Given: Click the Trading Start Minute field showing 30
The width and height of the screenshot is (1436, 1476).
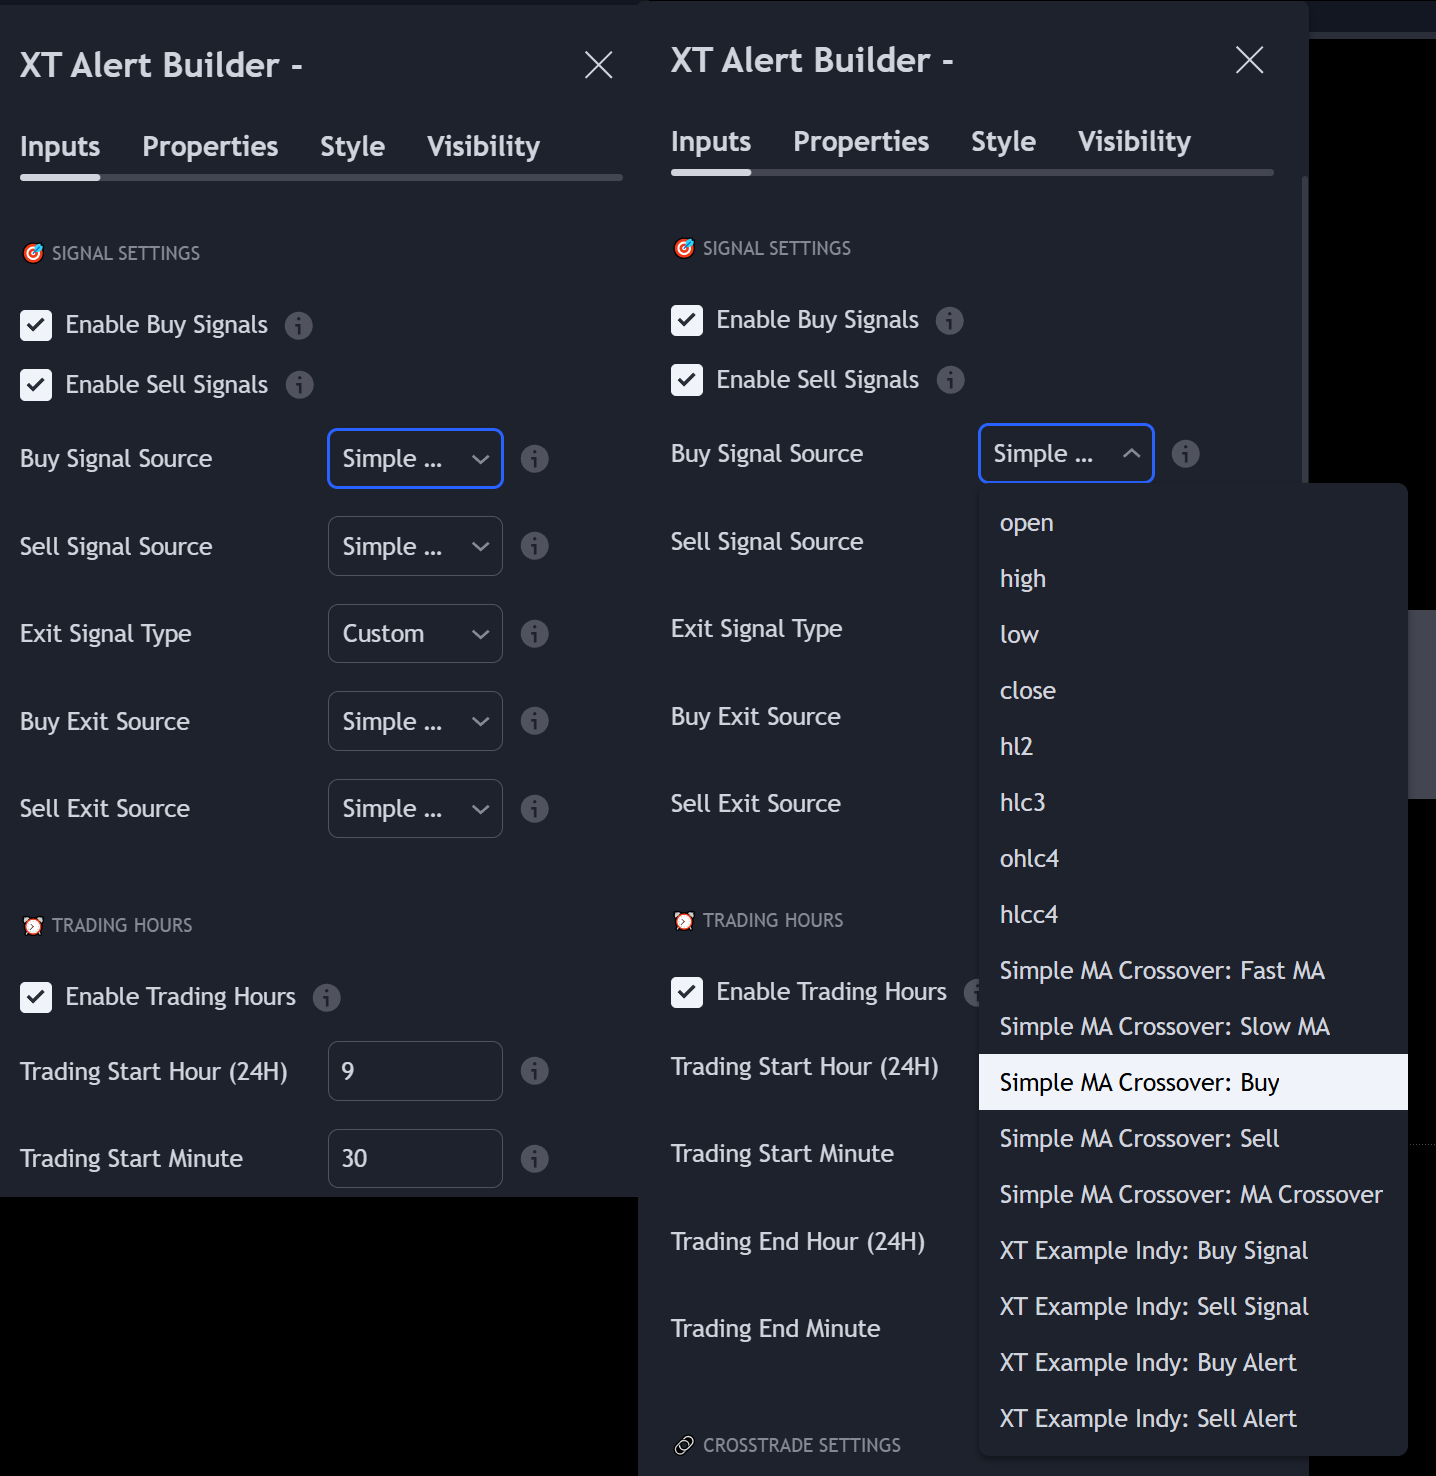Looking at the screenshot, I should [415, 1158].
